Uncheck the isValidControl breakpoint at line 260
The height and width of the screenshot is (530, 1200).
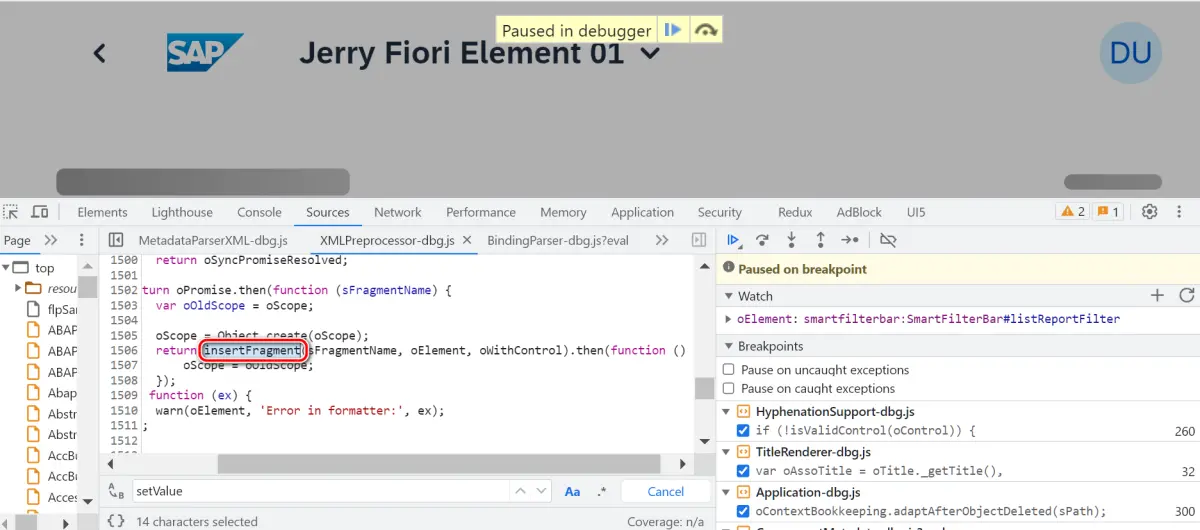(x=743, y=430)
